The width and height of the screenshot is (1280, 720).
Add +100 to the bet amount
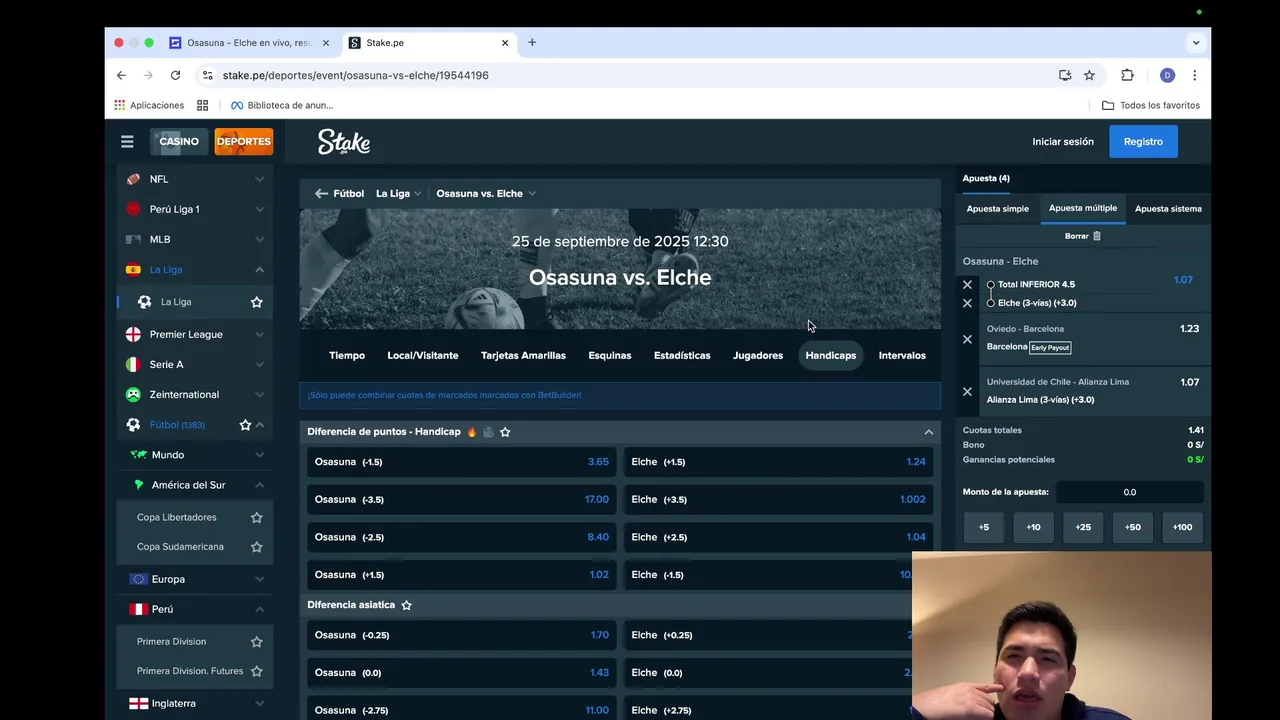(1182, 527)
